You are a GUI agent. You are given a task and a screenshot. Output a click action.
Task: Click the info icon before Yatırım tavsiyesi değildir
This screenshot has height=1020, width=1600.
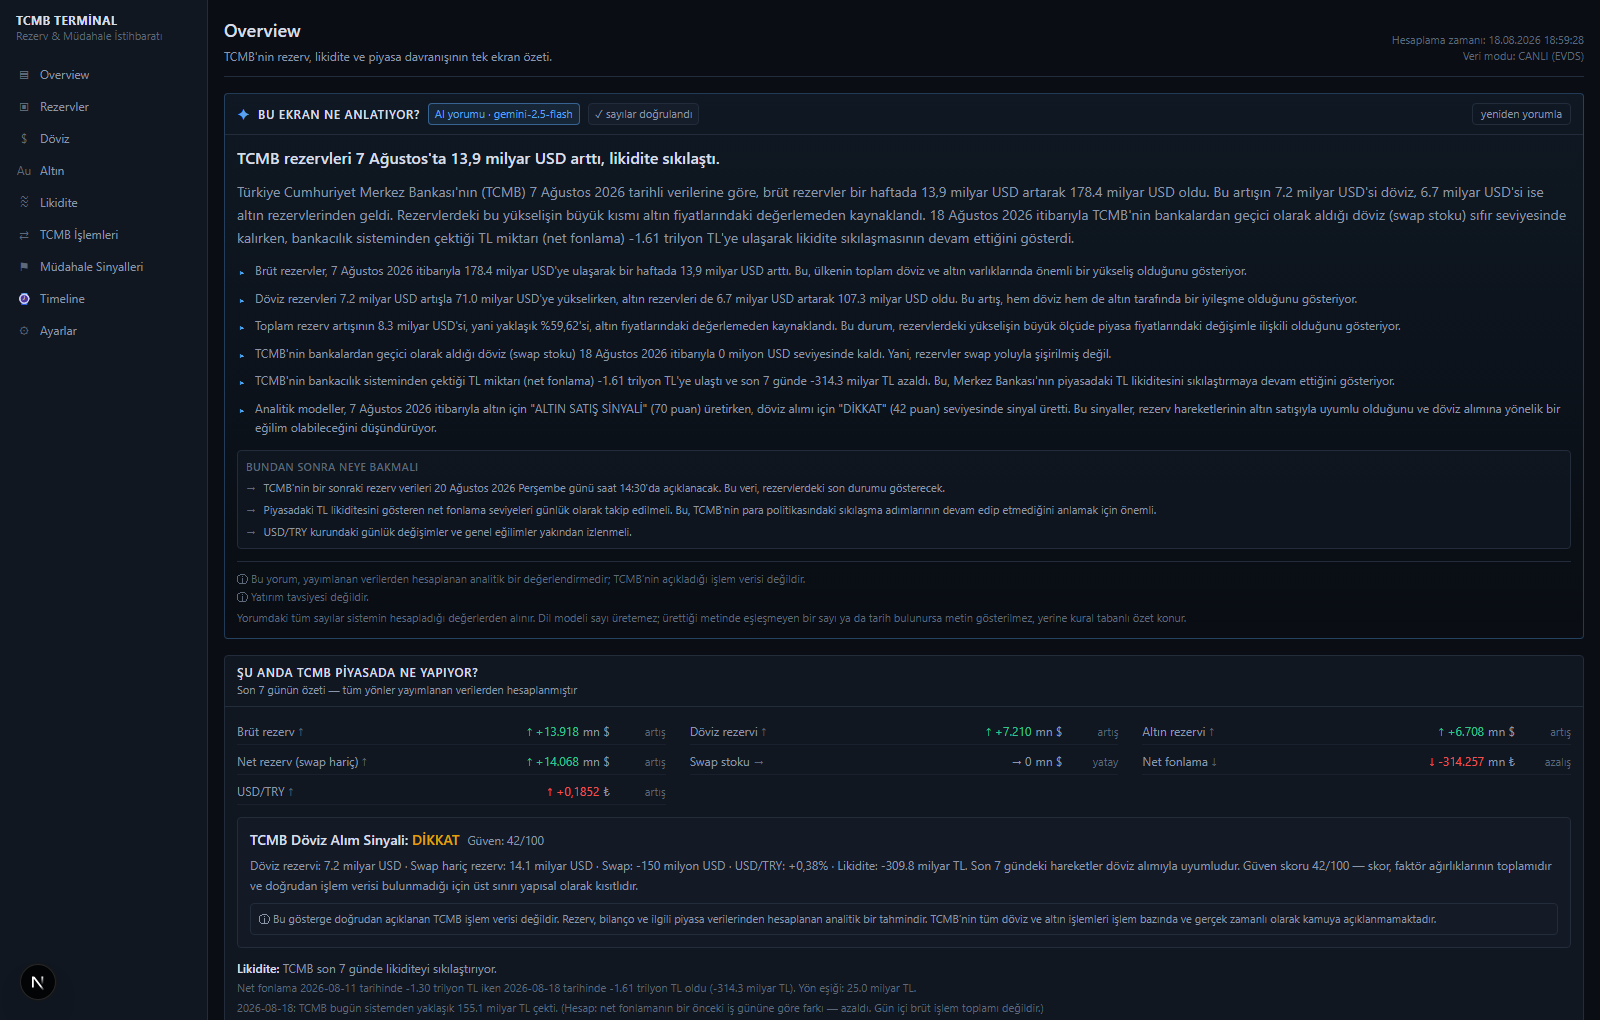tap(242, 597)
